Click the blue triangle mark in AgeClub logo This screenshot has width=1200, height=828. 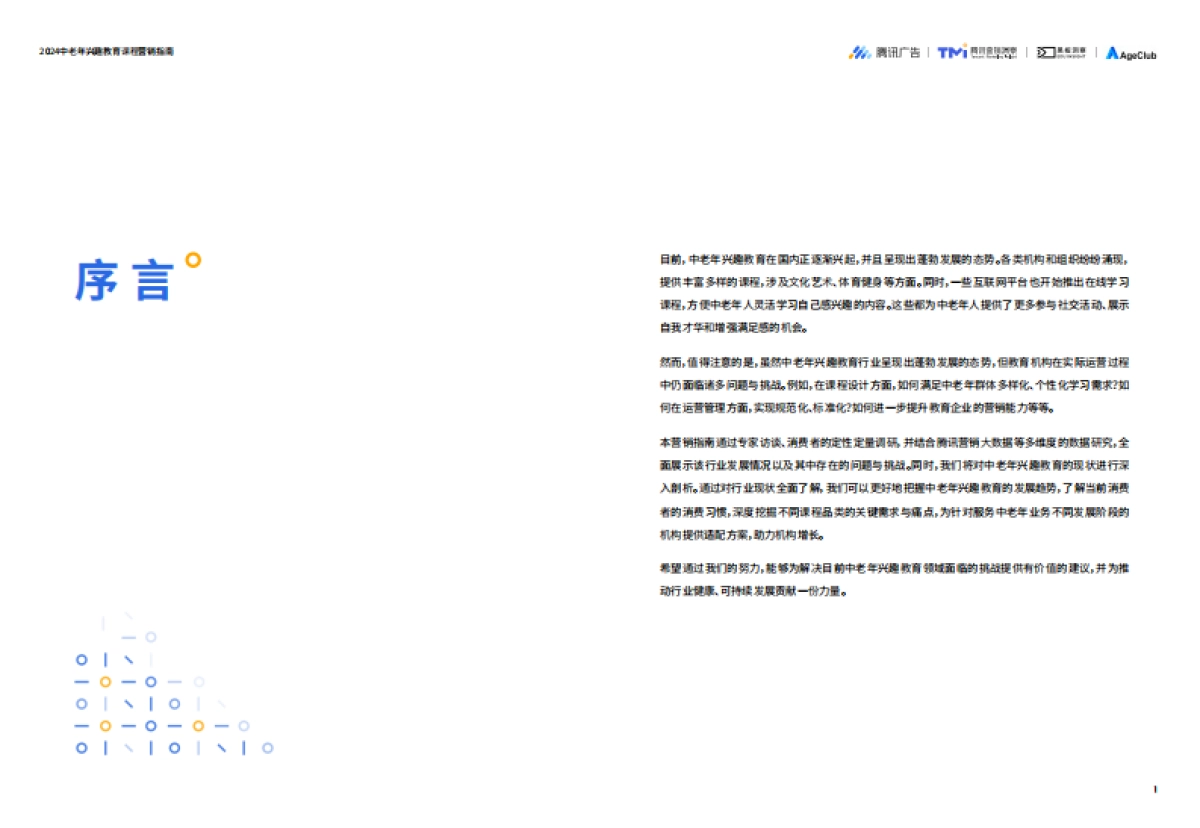click(1113, 53)
